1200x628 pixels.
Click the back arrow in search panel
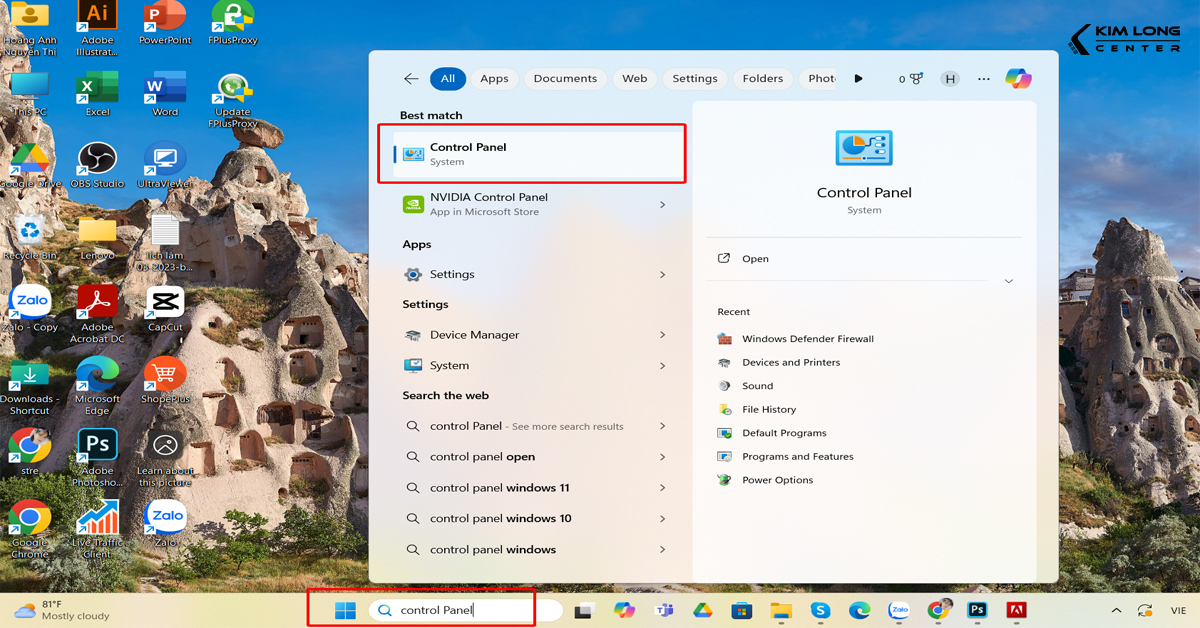[x=411, y=79]
